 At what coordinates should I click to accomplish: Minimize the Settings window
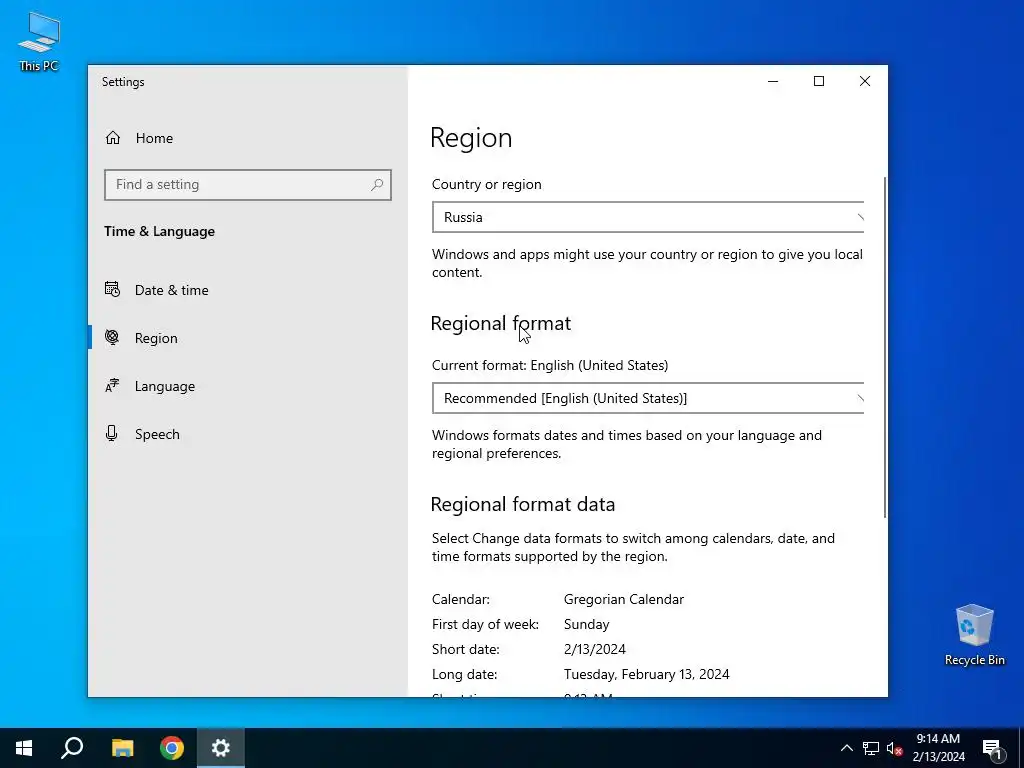[773, 82]
